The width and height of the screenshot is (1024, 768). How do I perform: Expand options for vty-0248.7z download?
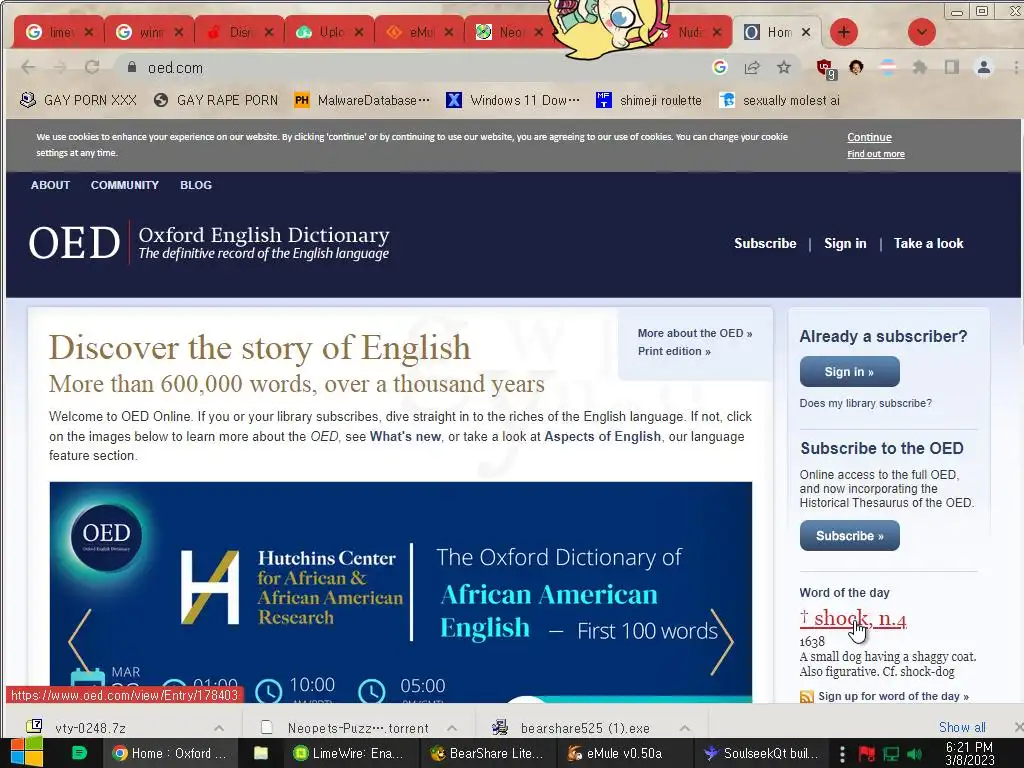coord(219,728)
